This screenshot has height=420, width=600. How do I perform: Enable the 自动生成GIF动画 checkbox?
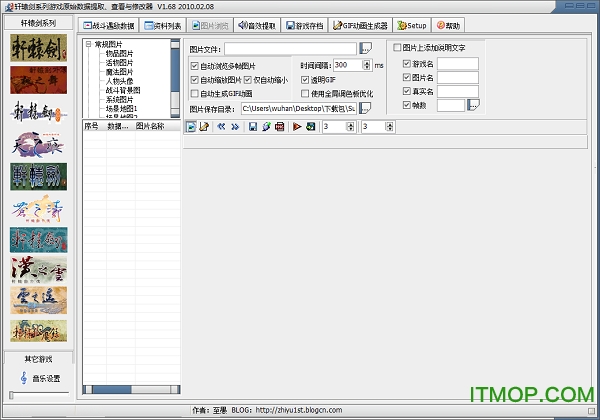point(194,93)
